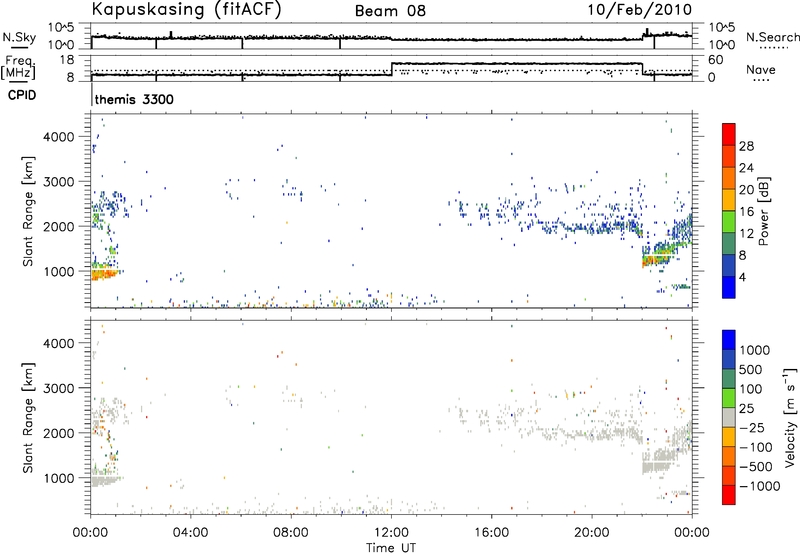800x554 pixels.
Task: Select the orange segment of Power color bar
Action: tap(729, 178)
